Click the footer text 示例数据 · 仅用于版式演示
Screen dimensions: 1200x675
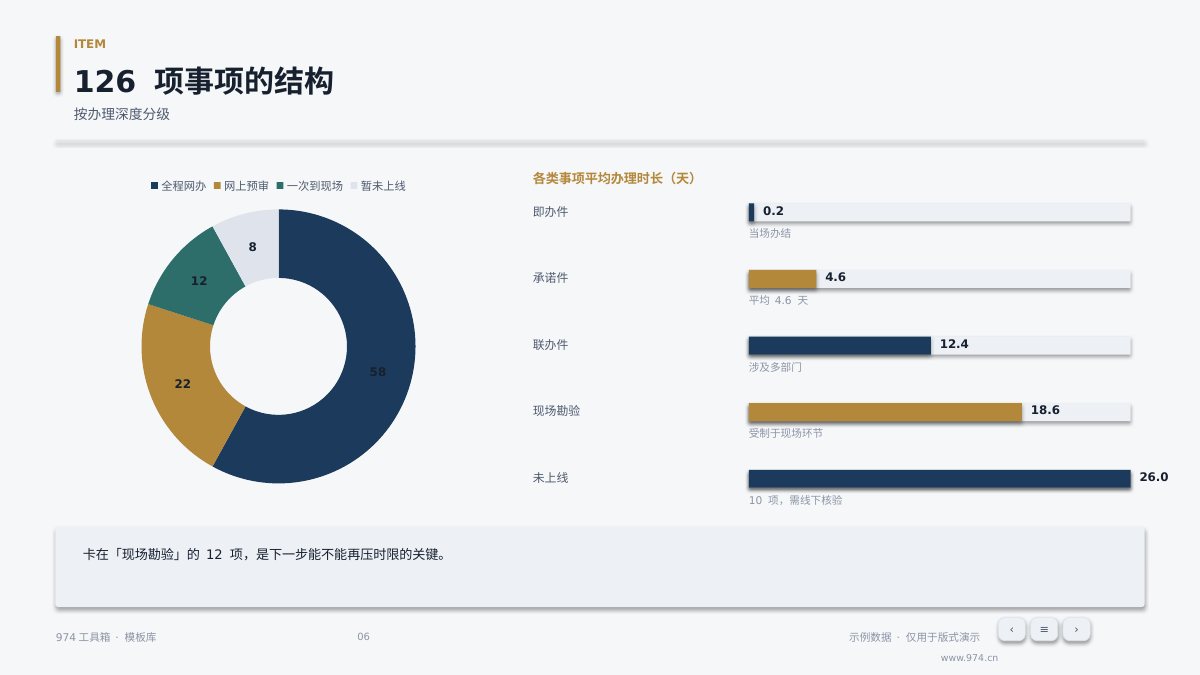click(x=914, y=637)
